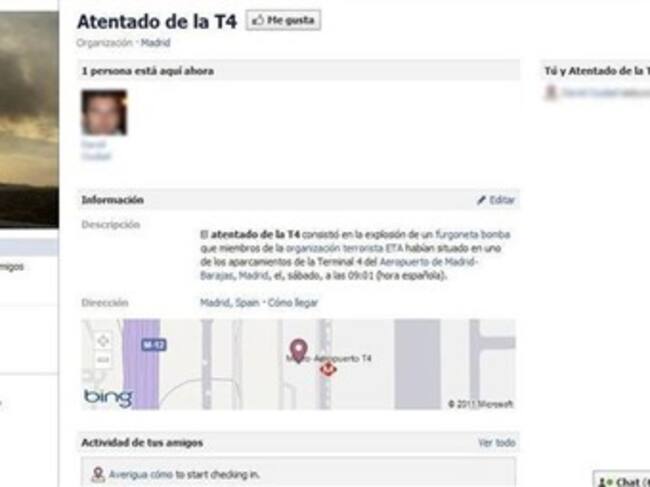The height and width of the screenshot is (487, 650).
Task: Click the map location pin marker
Action: (298, 351)
